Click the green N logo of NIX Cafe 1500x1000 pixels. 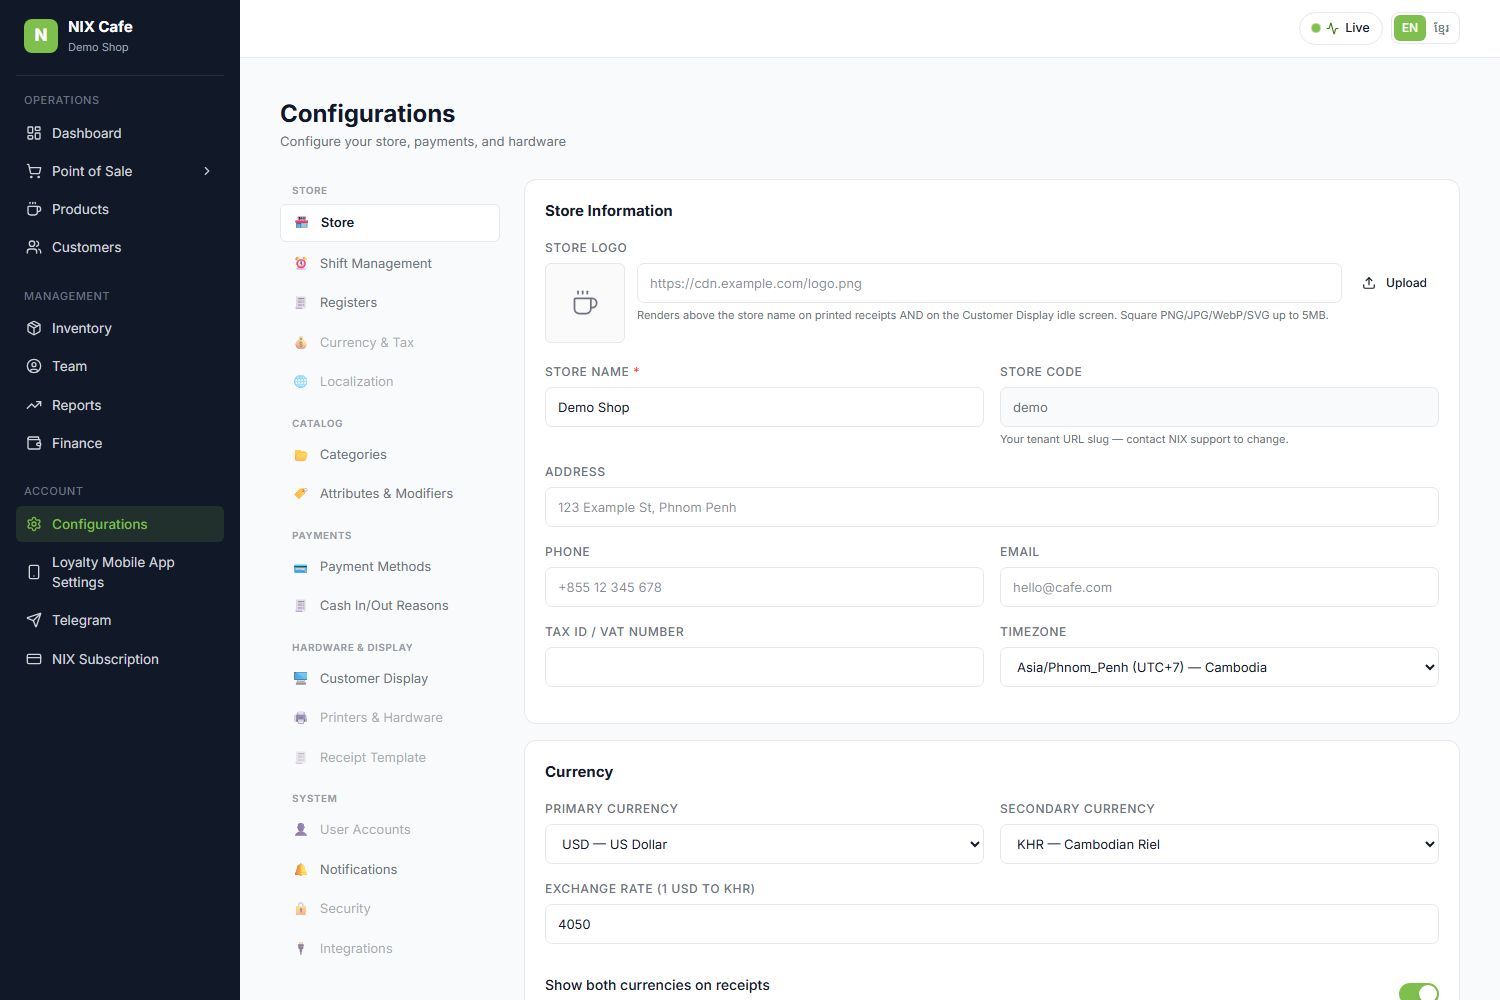click(41, 35)
